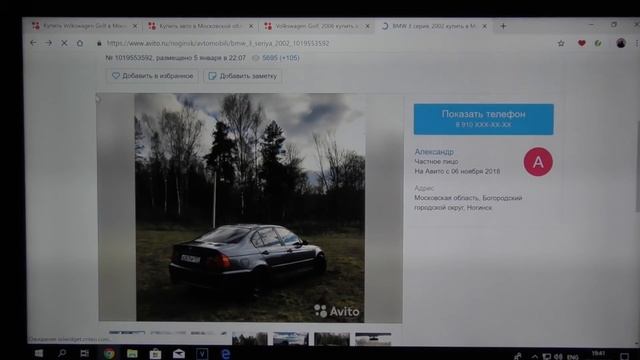The width and height of the screenshot is (640, 360).
Task: Open the green file manager taskbar icon
Action: 132,353
